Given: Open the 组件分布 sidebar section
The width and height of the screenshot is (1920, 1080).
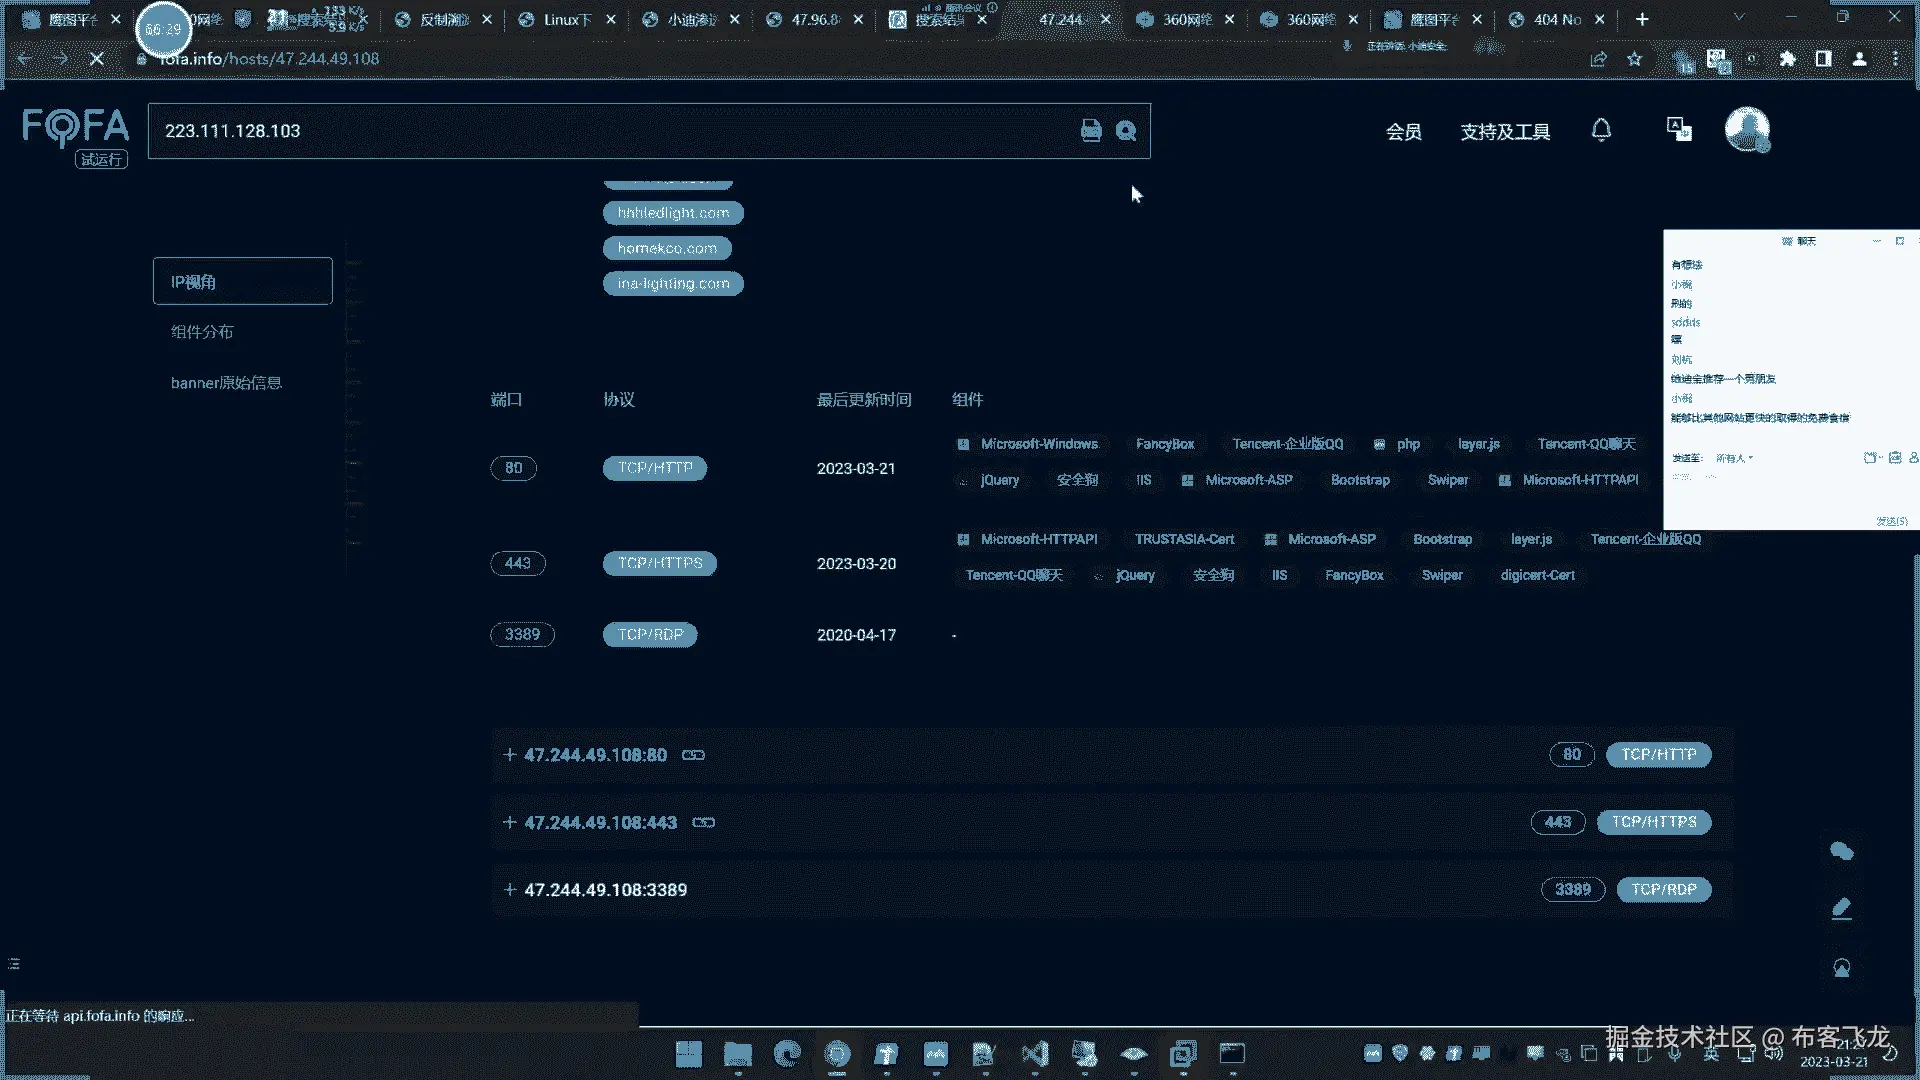Looking at the screenshot, I should click(202, 332).
